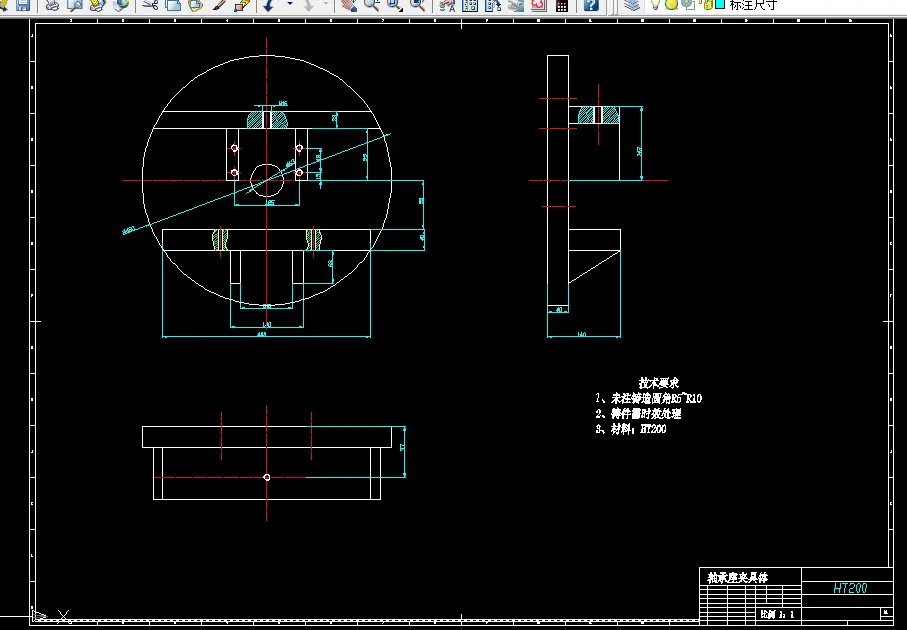Toggle the layer lock padlock icon
907x630 pixels.
pos(707,5)
